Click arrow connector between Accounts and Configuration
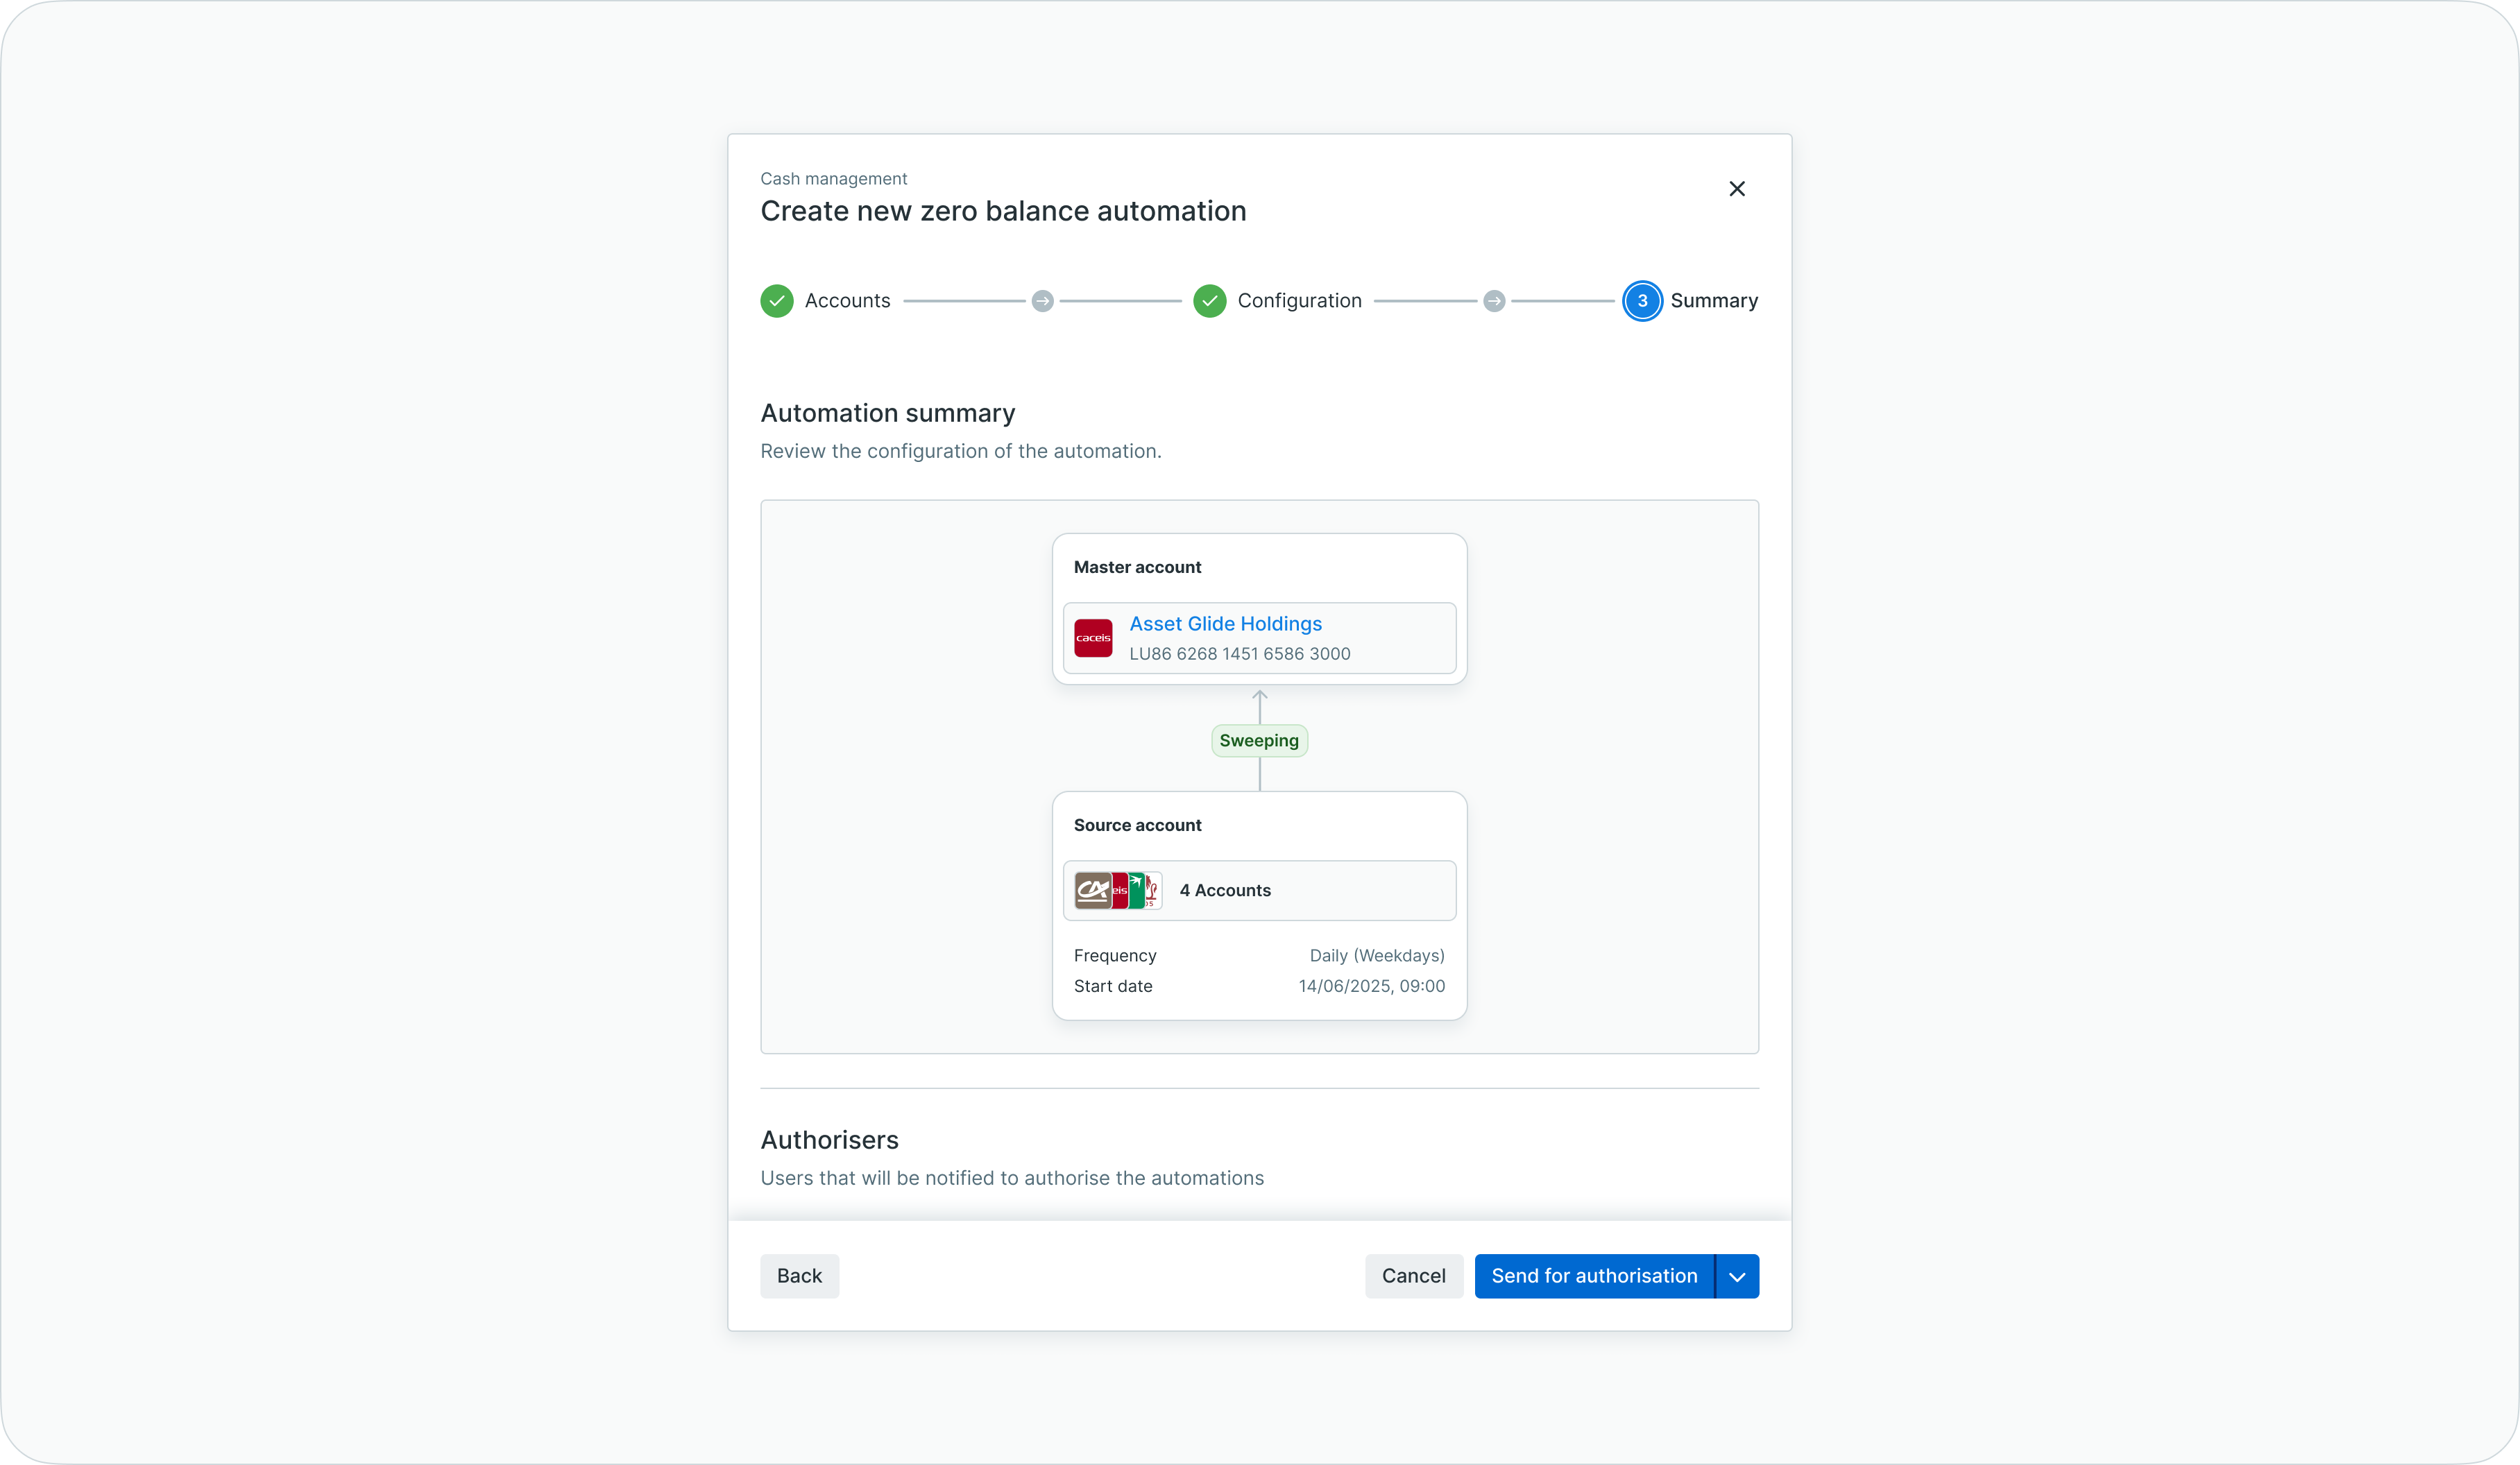The width and height of the screenshot is (2520, 1465). (x=1042, y=301)
